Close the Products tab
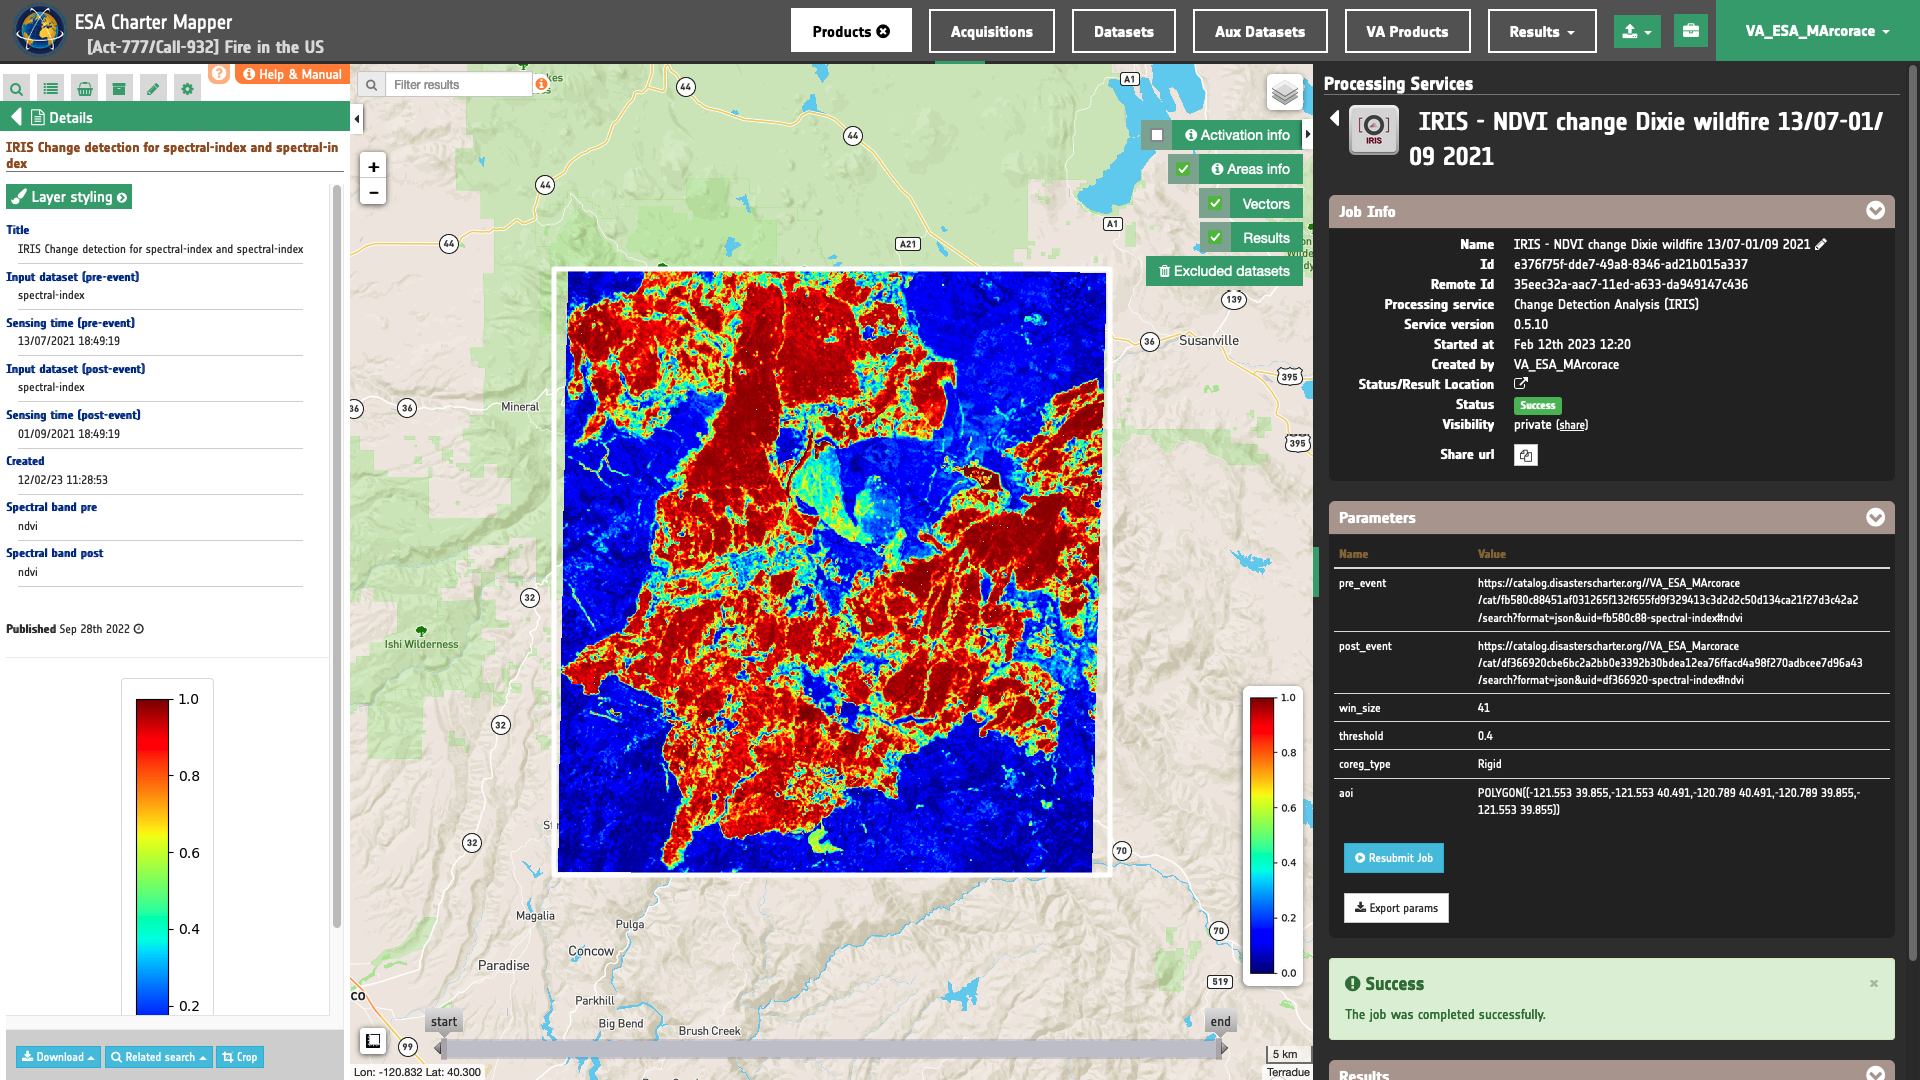 click(883, 32)
